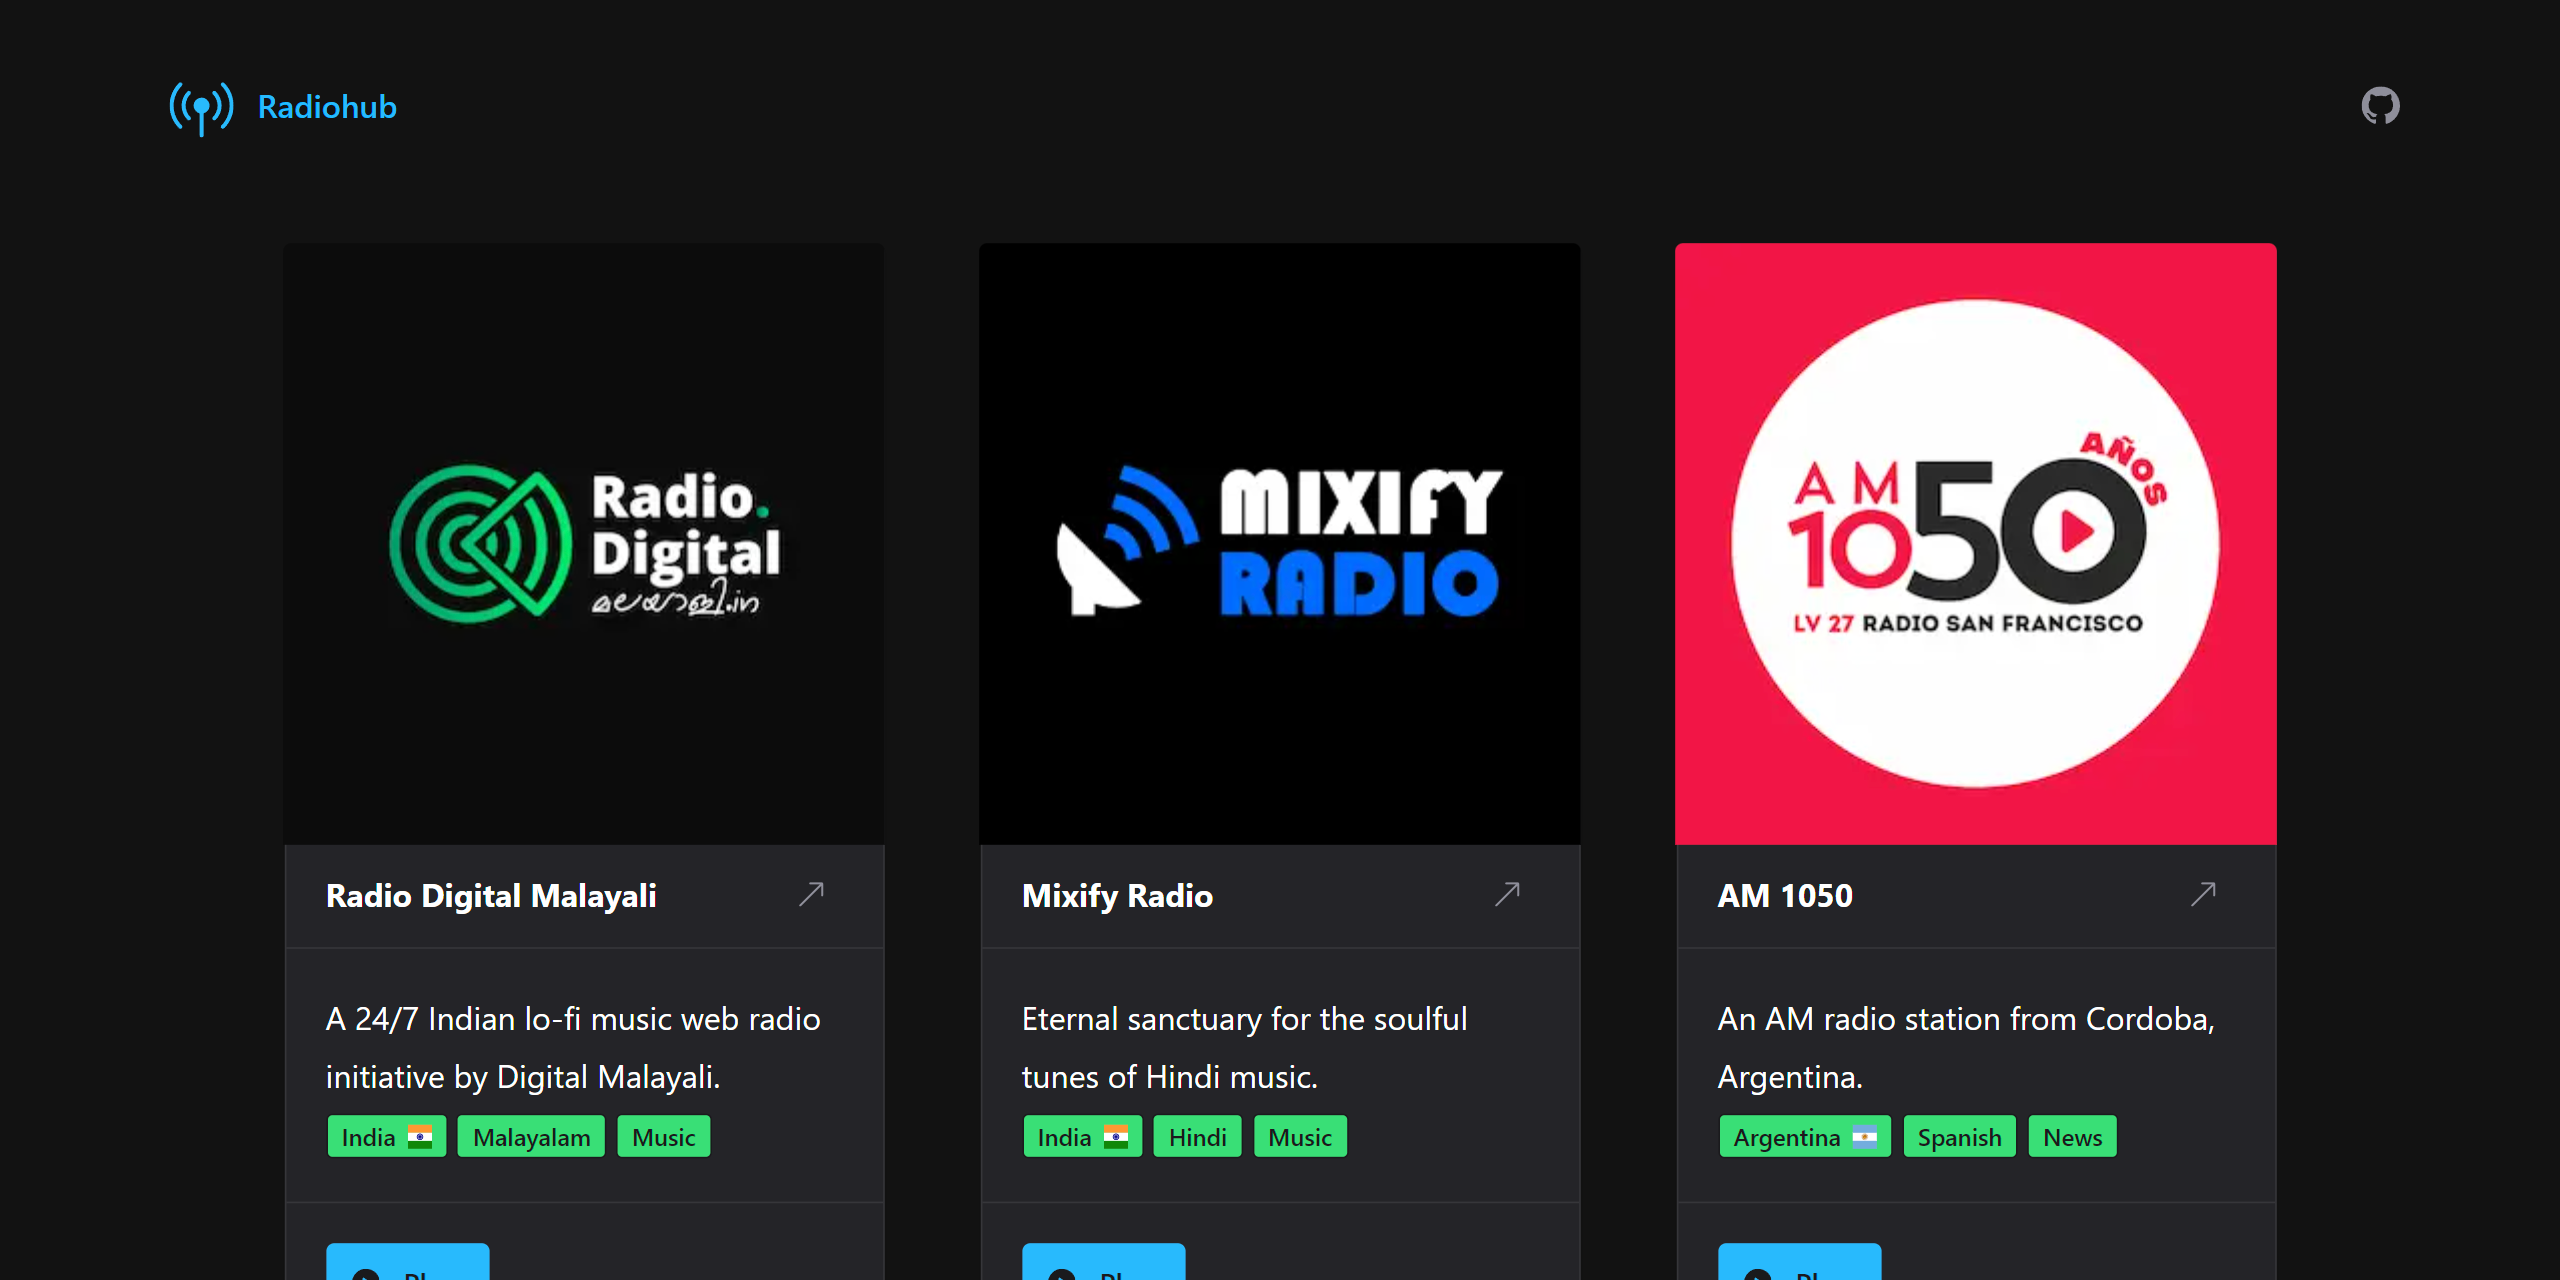Click the Radiohub broadcast antenna logo icon
Viewport: 2560px width, 1280px height.
201,108
